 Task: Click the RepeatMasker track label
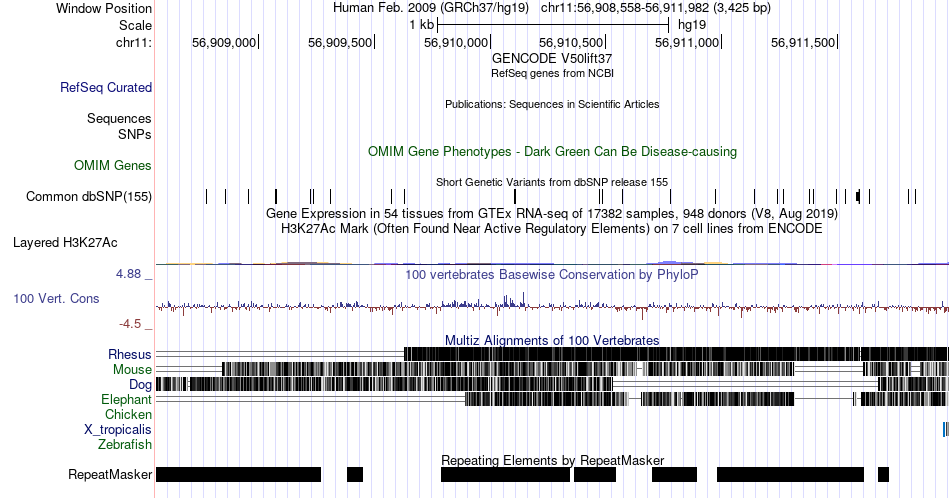110,474
